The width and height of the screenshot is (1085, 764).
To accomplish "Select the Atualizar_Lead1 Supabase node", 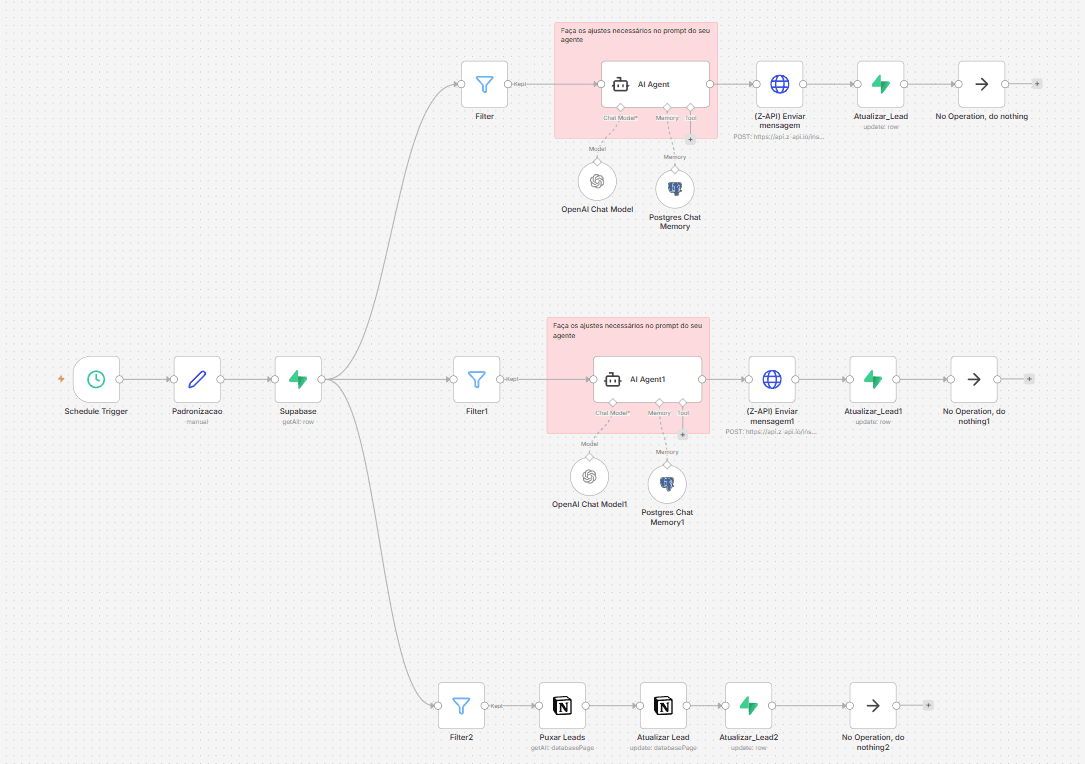I will 873,379.
